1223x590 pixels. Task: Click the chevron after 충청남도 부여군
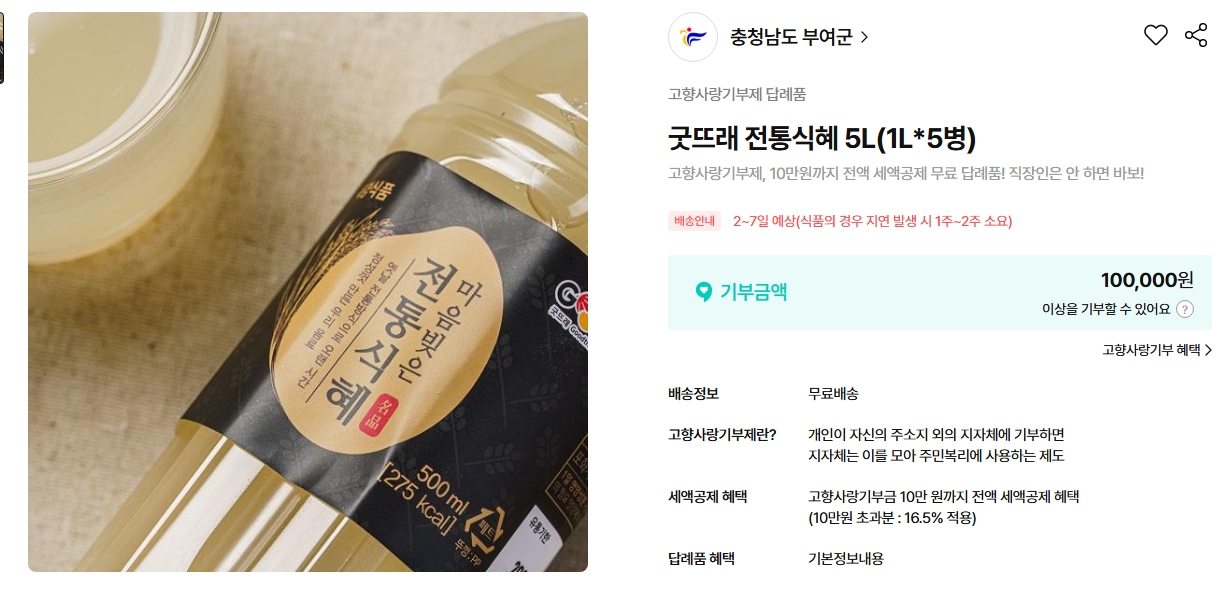coord(864,38)
